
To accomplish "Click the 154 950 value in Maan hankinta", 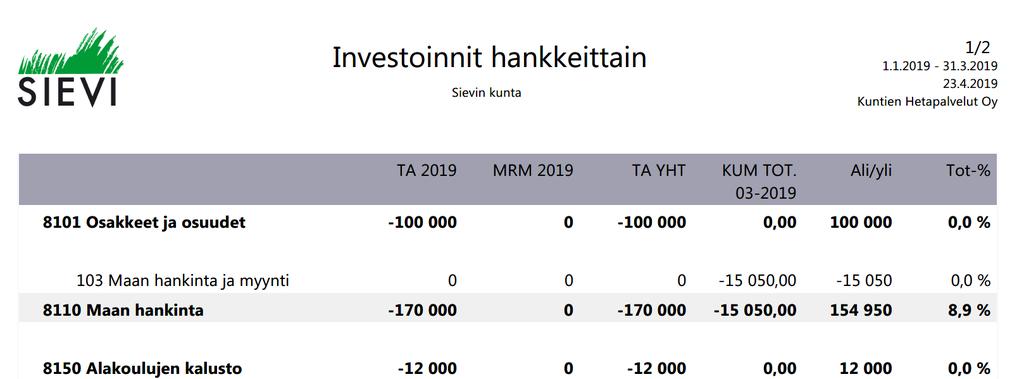I will point(861,310).
